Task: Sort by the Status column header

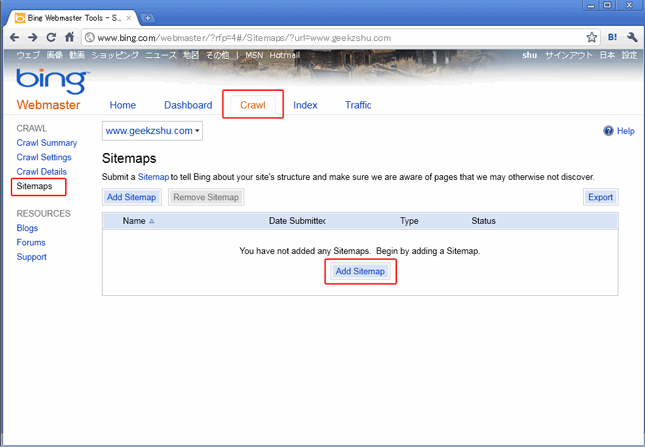Action: [483, 221]
